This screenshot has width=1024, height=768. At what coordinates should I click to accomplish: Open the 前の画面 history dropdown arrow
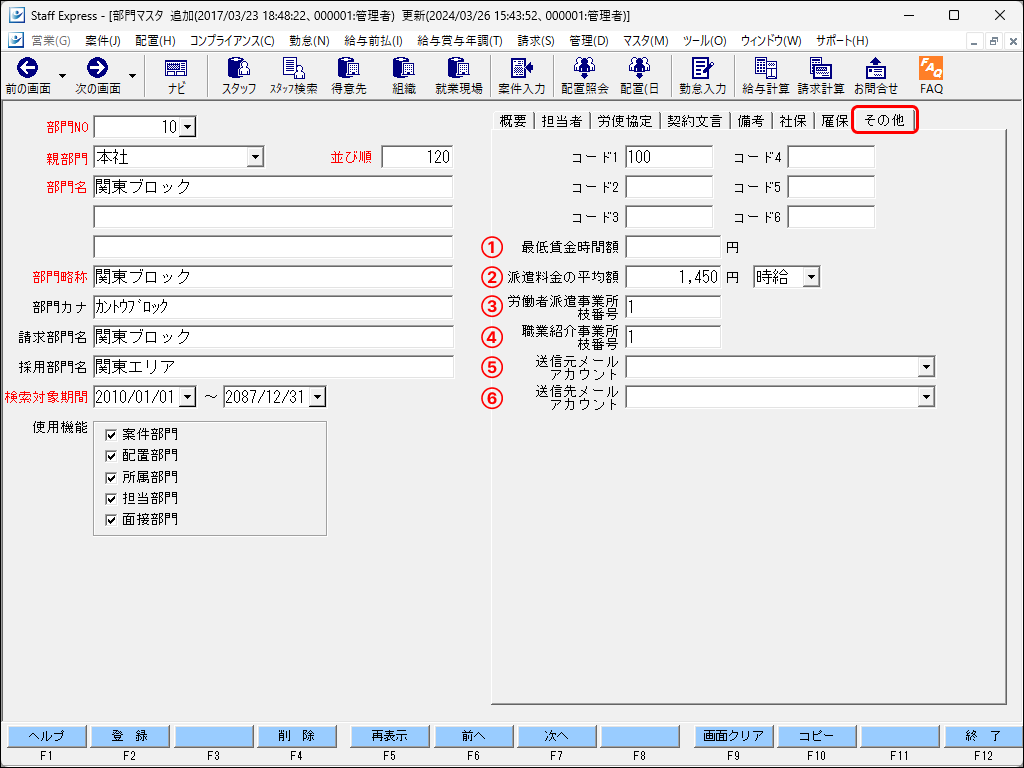point(63,76)
